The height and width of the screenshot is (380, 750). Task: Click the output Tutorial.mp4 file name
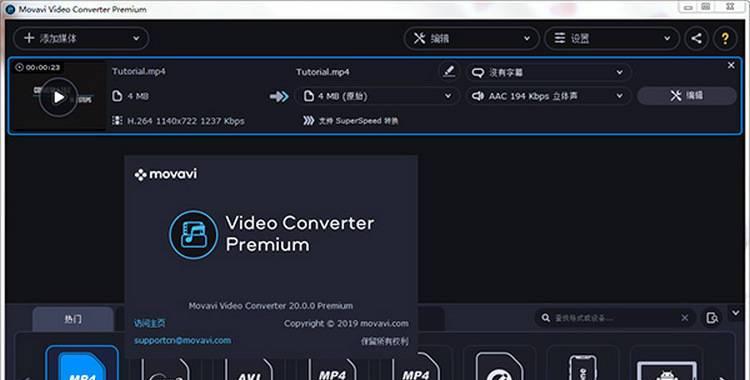click(x=322, y=72)
